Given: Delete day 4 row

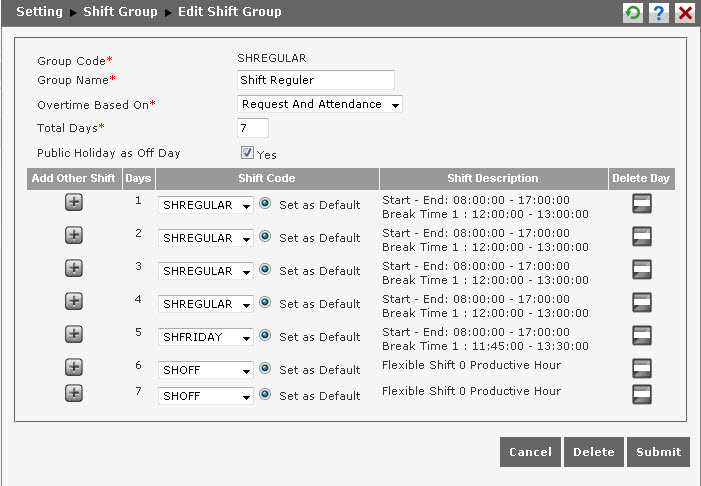Looking at the screenshot, I should tap(642, 303).
